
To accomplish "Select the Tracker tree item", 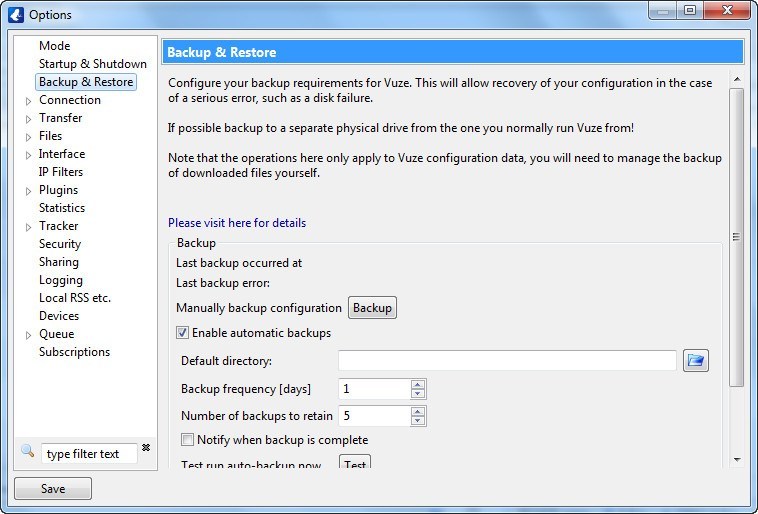I will tap(58, 226).
